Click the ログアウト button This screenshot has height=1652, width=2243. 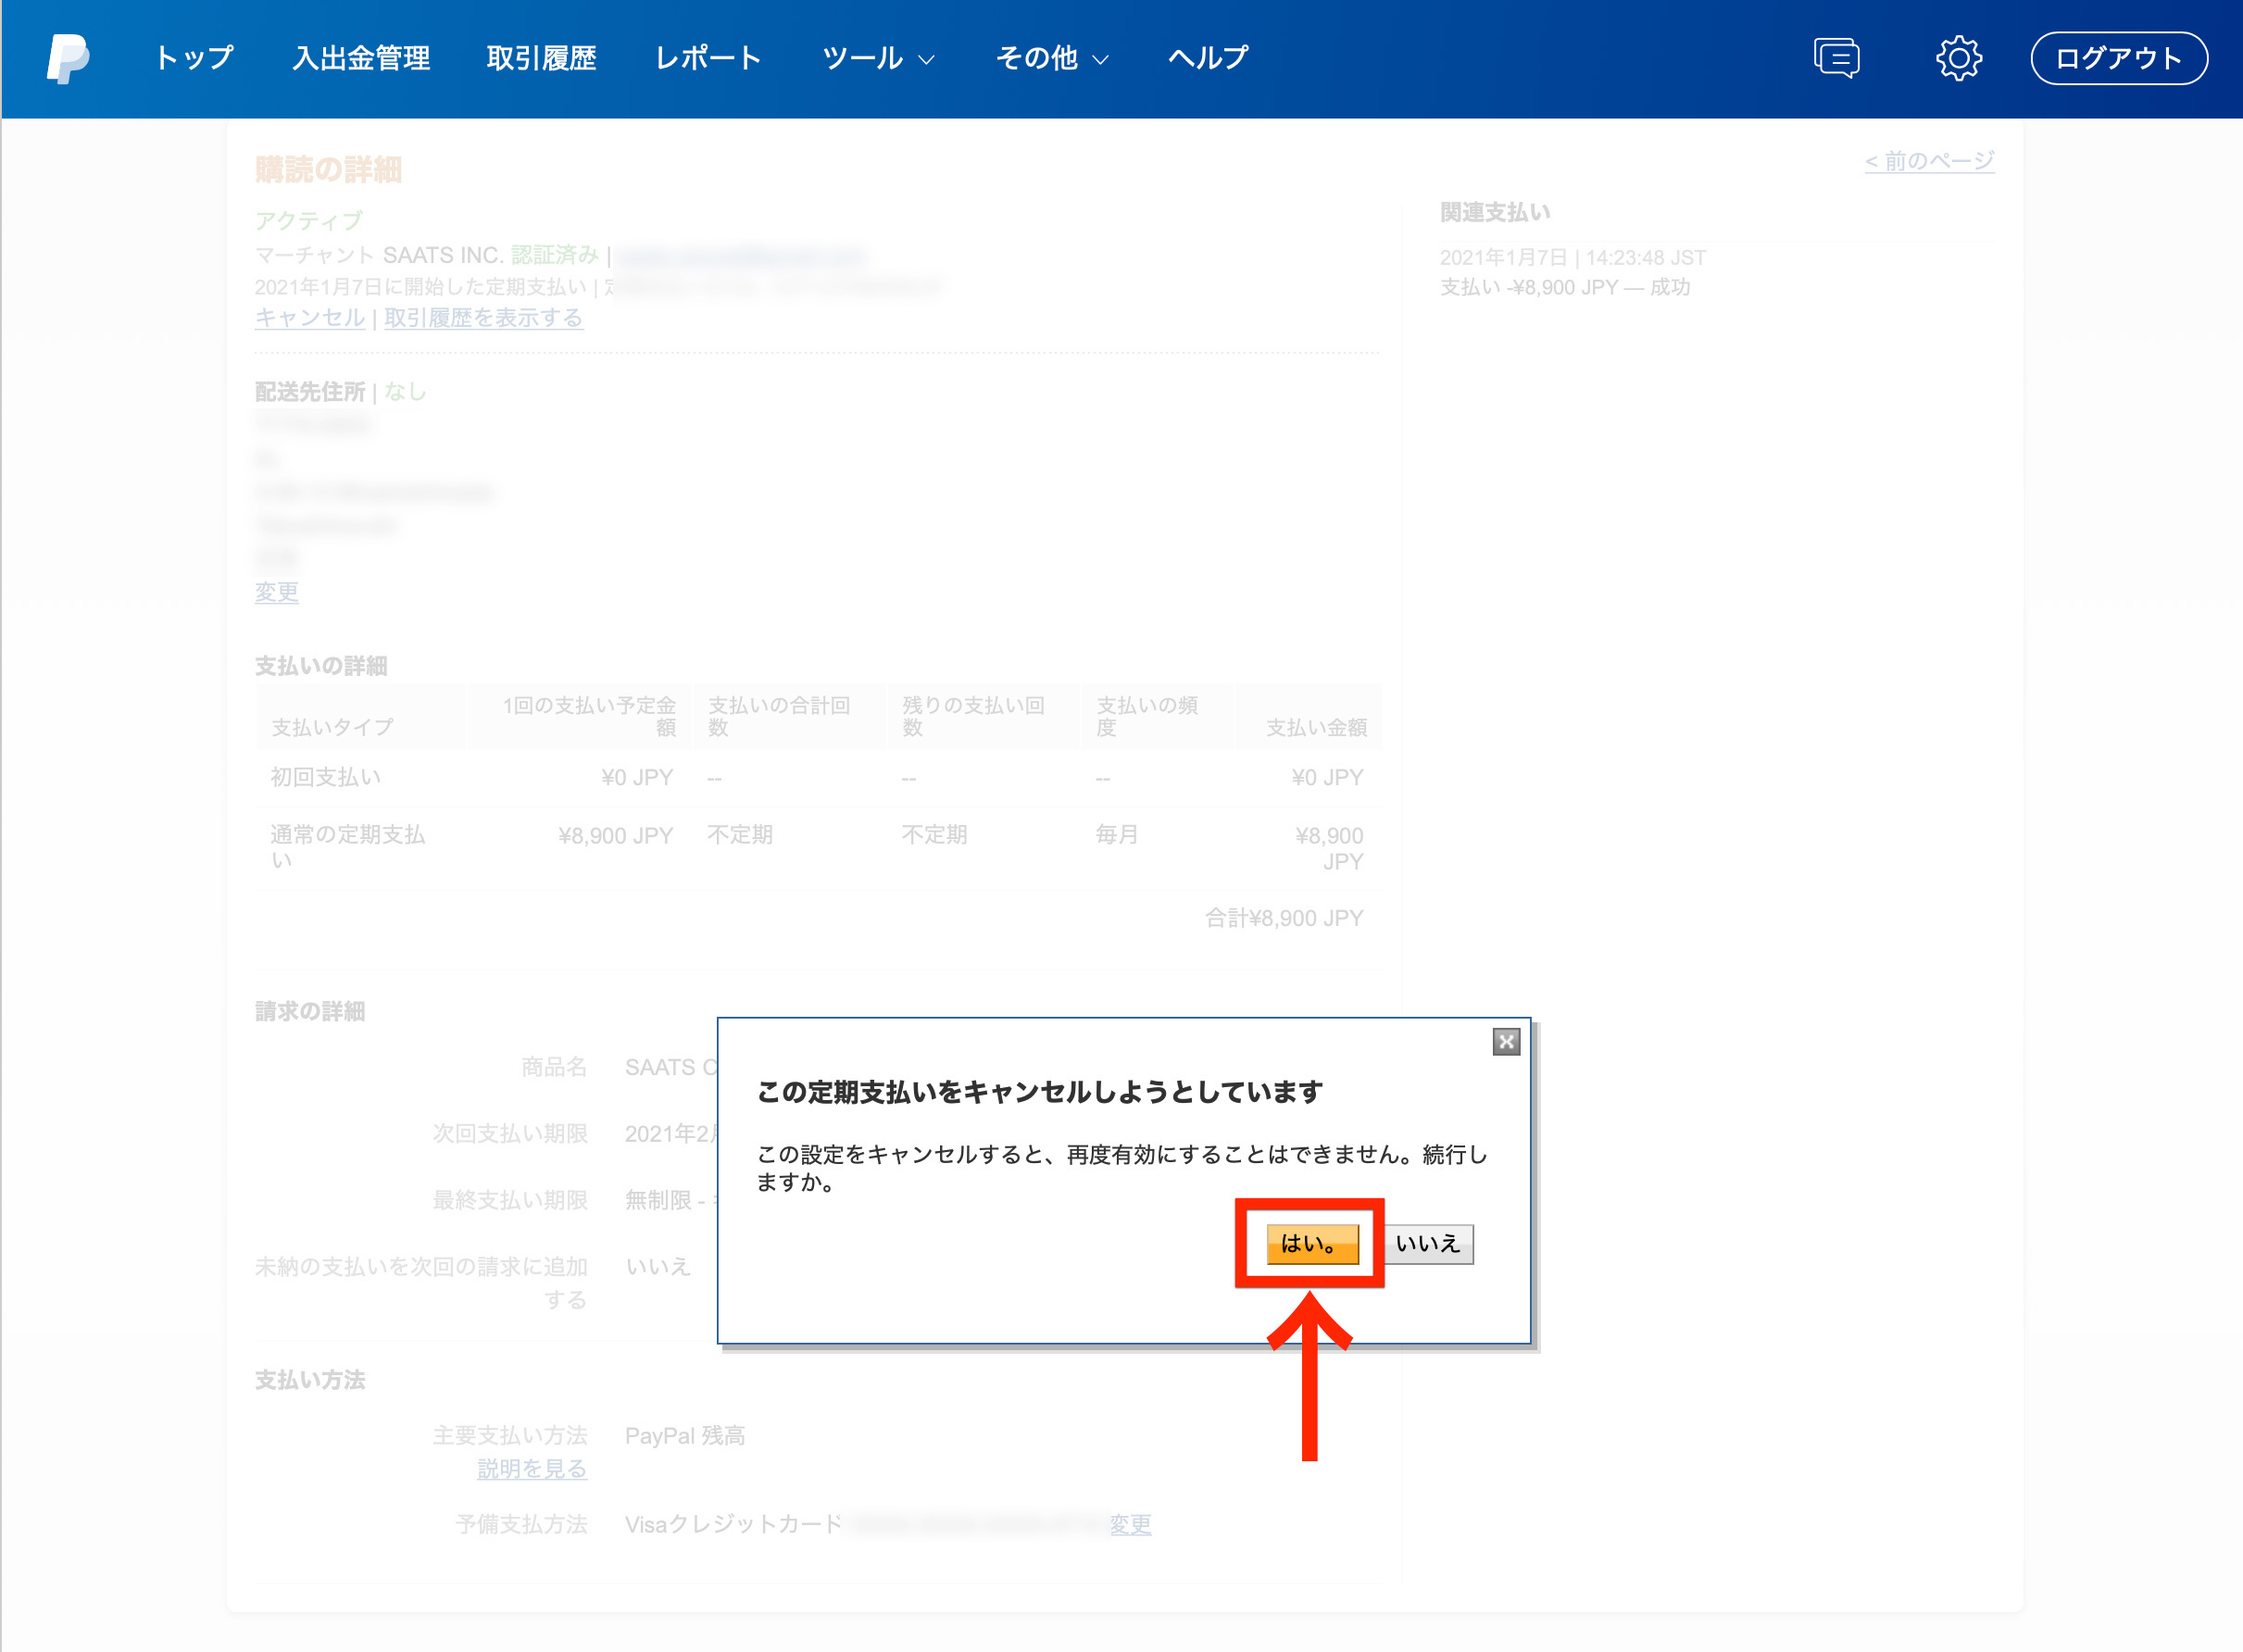click(x=2118, y=58)
